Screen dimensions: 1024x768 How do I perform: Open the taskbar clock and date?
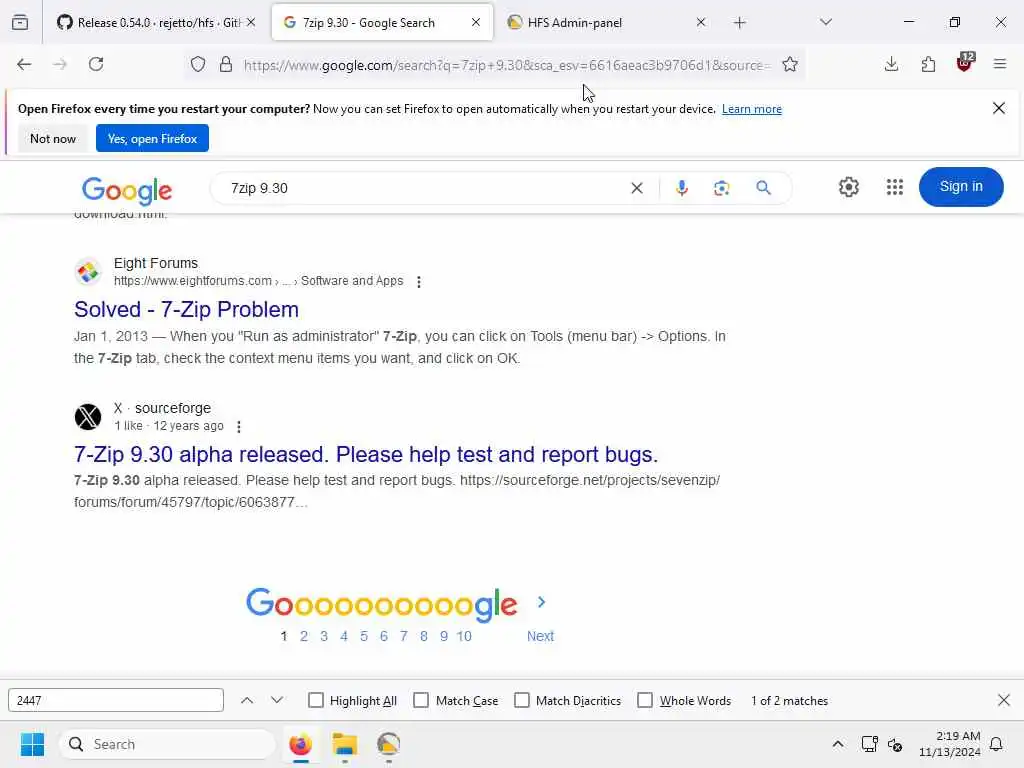click(x=949, y=744)
